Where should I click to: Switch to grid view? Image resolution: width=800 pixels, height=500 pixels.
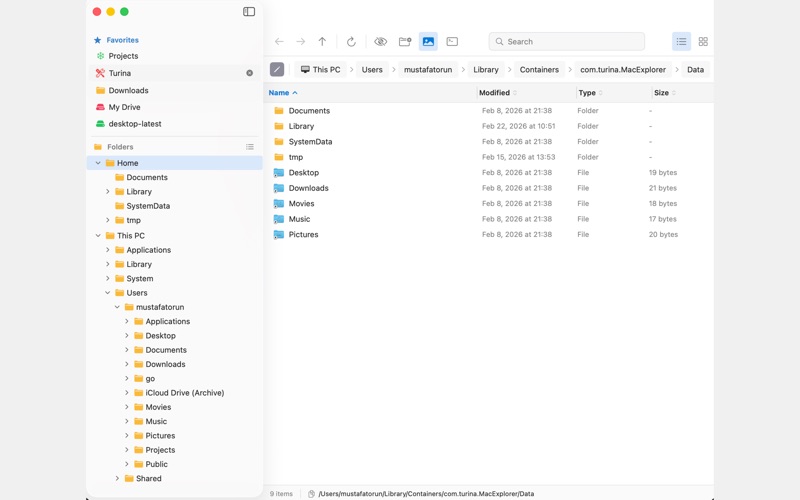tap(703, 42)
